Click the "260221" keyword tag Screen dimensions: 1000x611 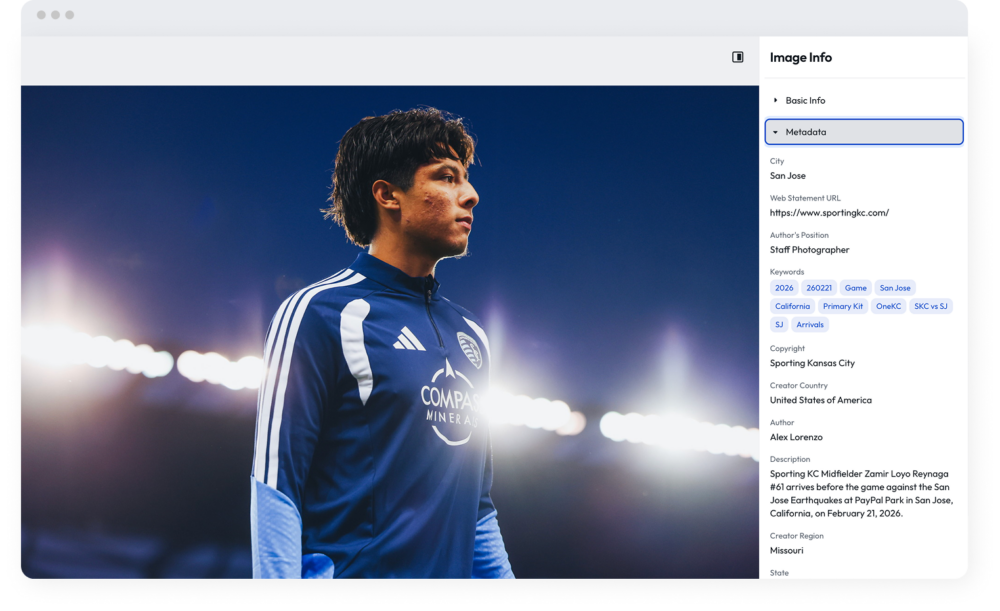click(819, 288)
